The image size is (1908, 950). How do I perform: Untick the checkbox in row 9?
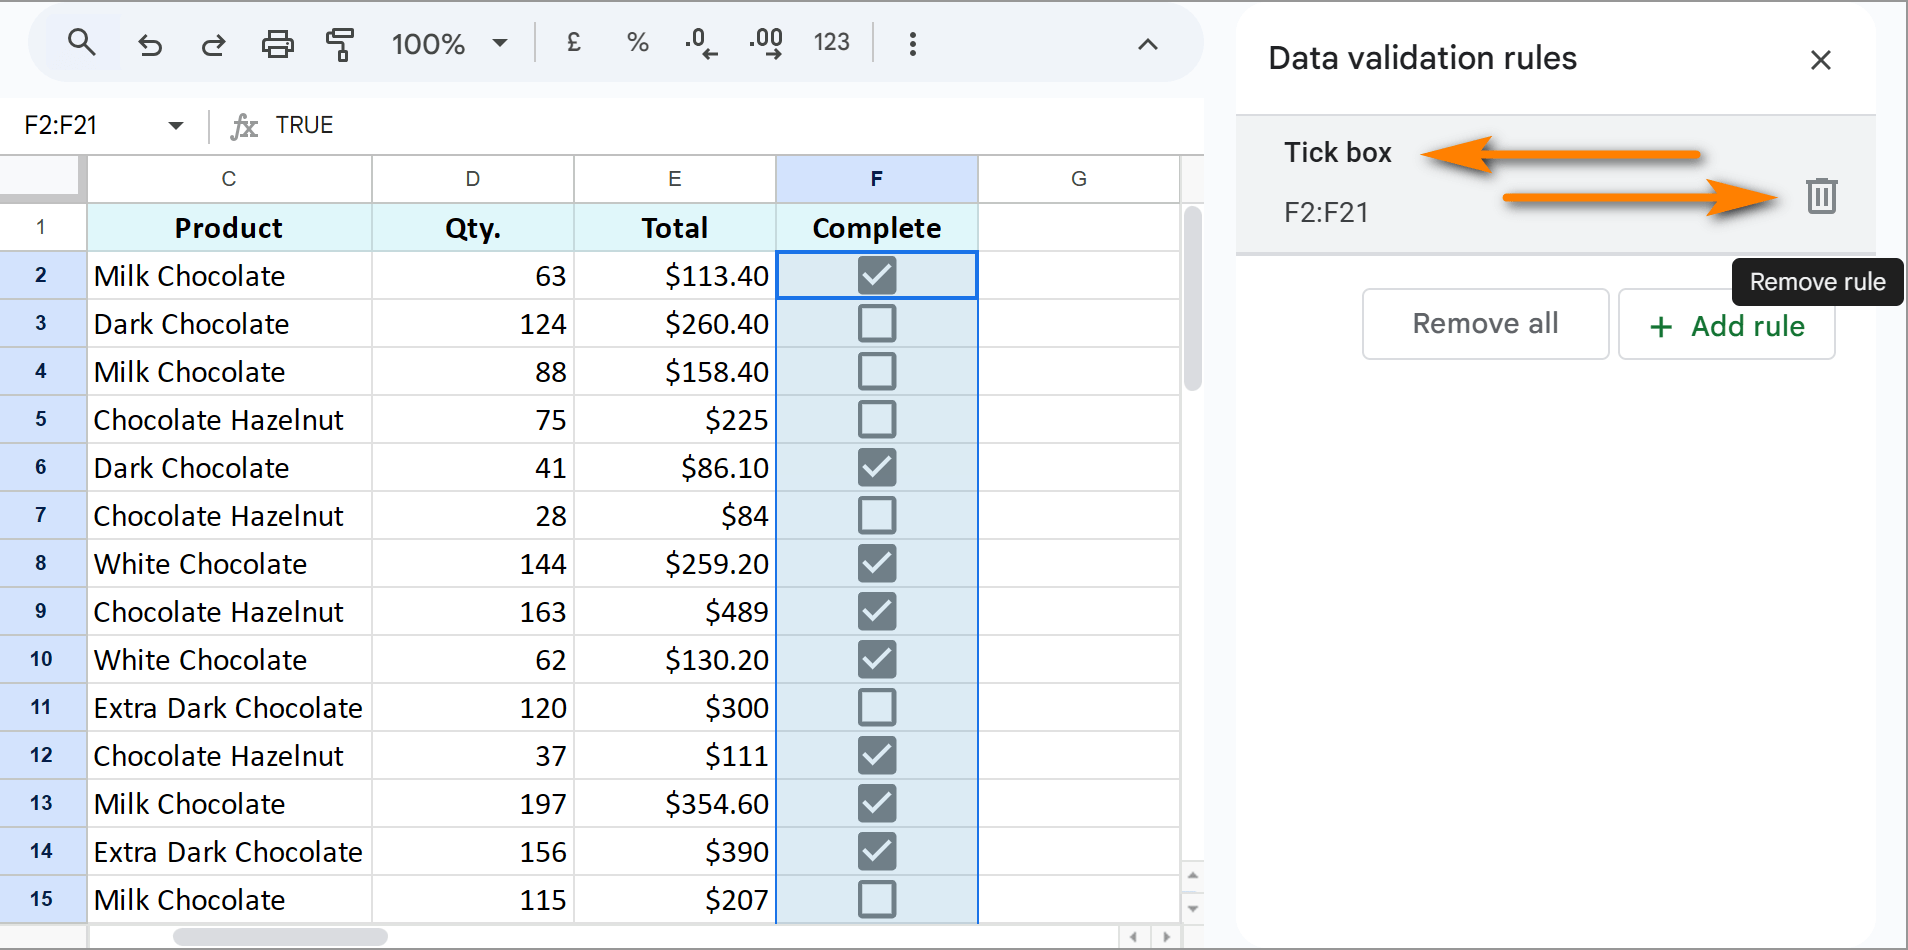pos(877,611)
